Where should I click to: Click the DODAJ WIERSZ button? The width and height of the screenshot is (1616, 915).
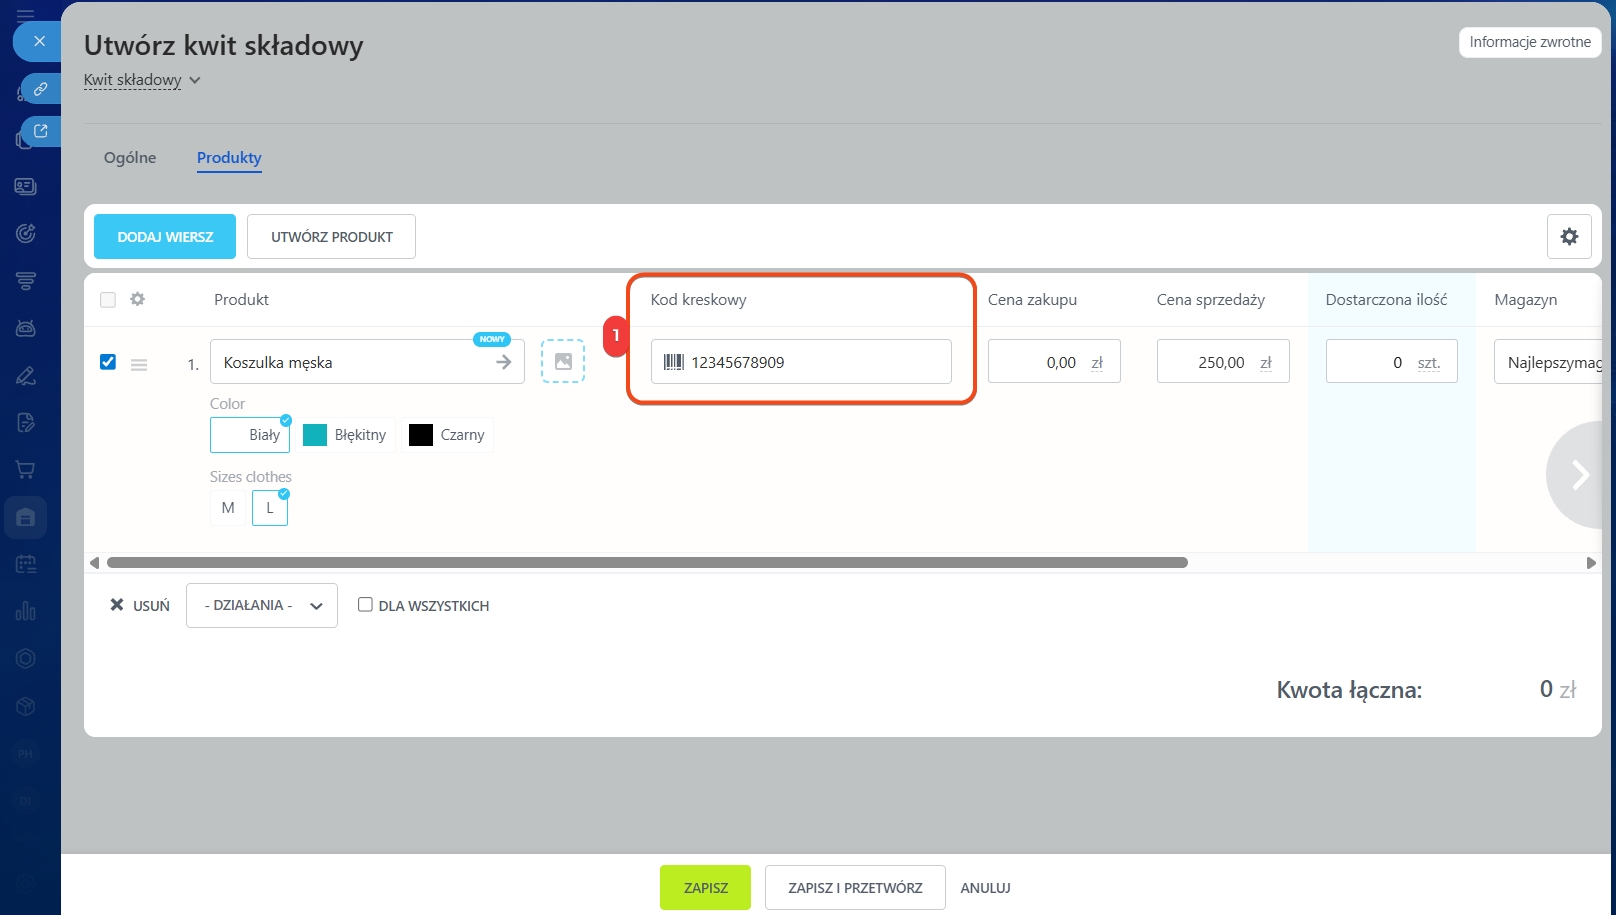[165, 236]
